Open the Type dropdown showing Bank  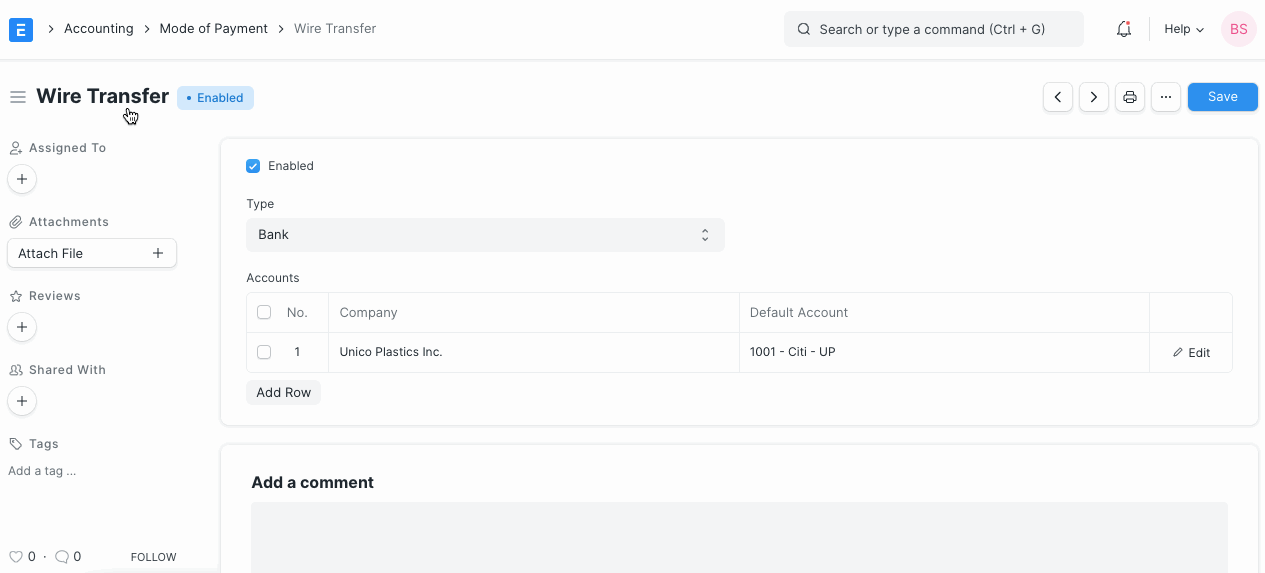pyautogui.click(x=485, y=235)
